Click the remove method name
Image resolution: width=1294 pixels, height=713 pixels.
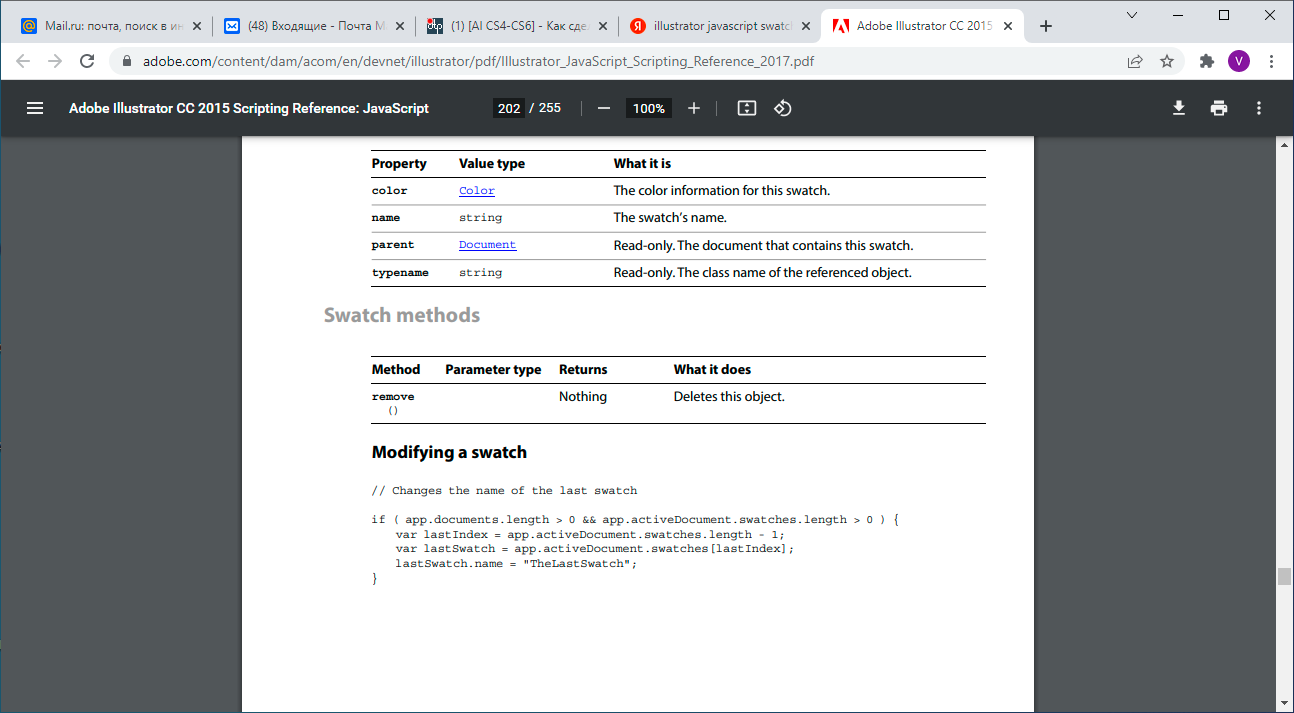pos(393,397)
